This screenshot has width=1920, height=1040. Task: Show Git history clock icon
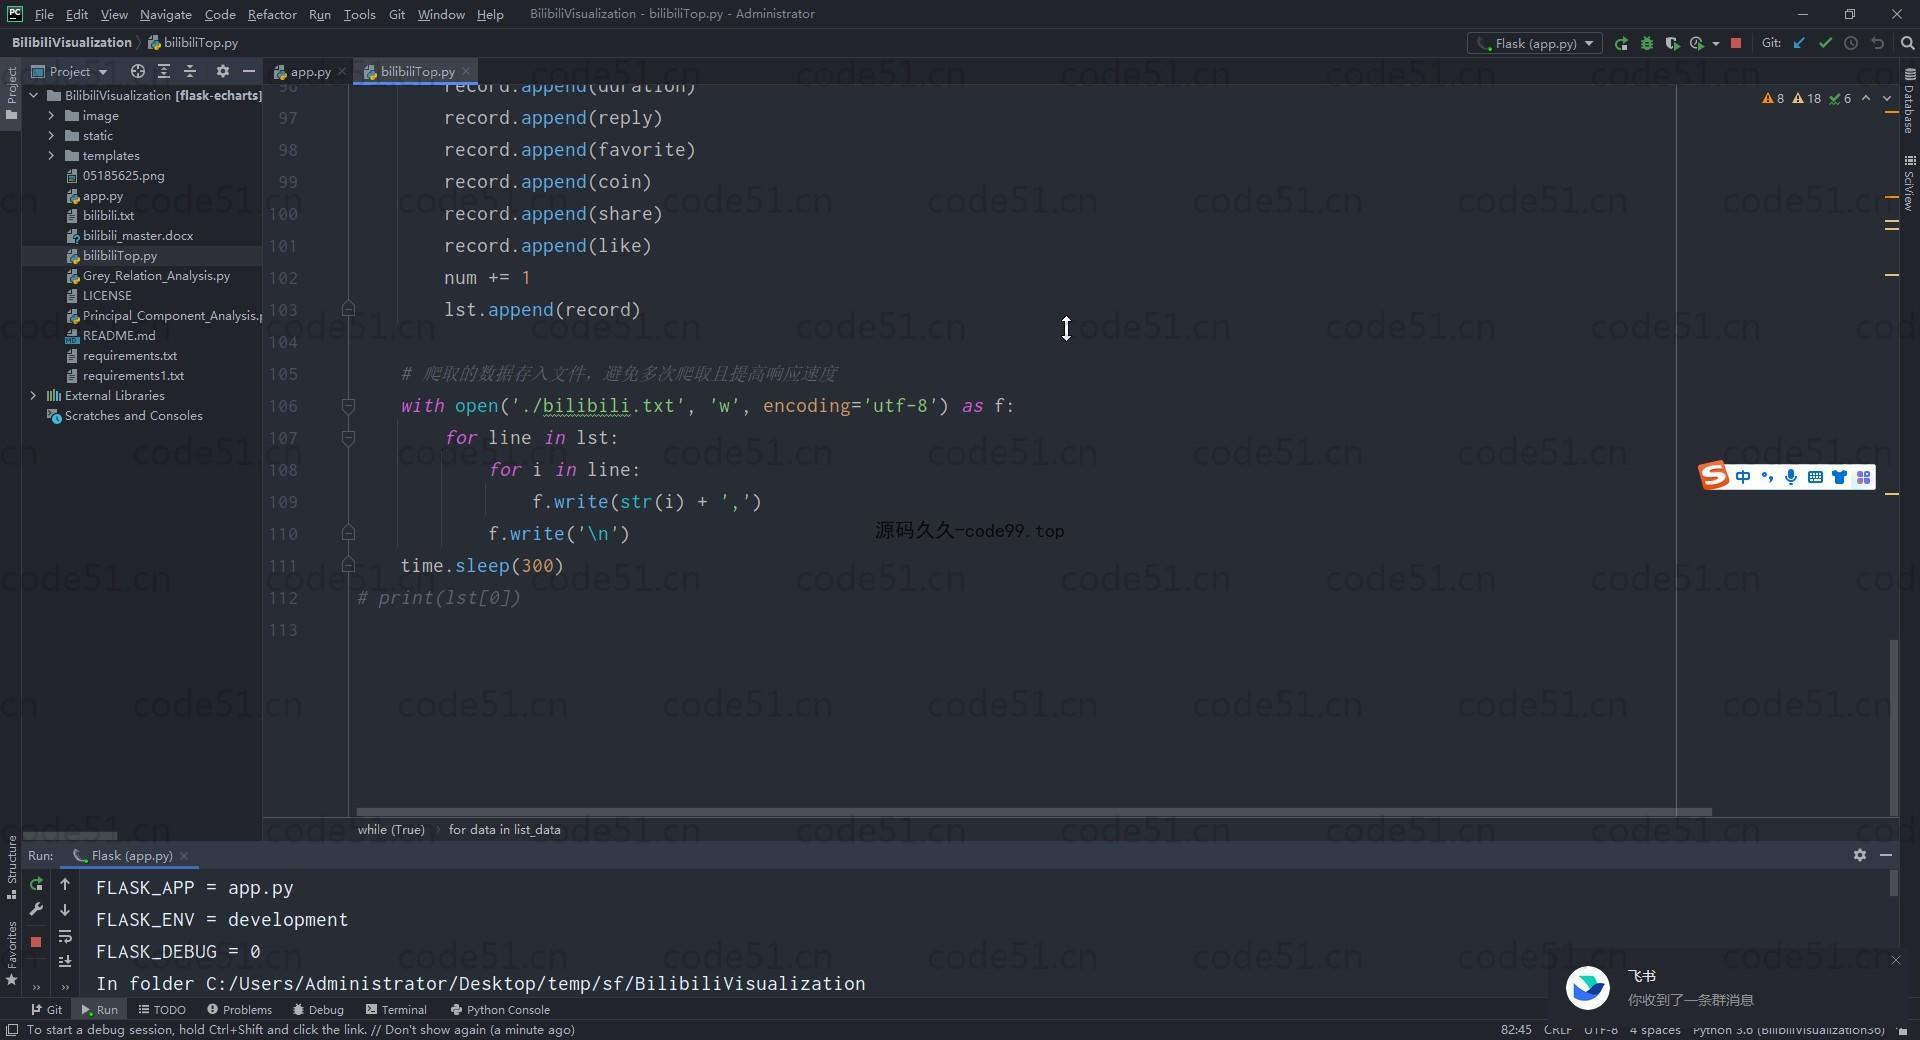(x=1851, y=43)
